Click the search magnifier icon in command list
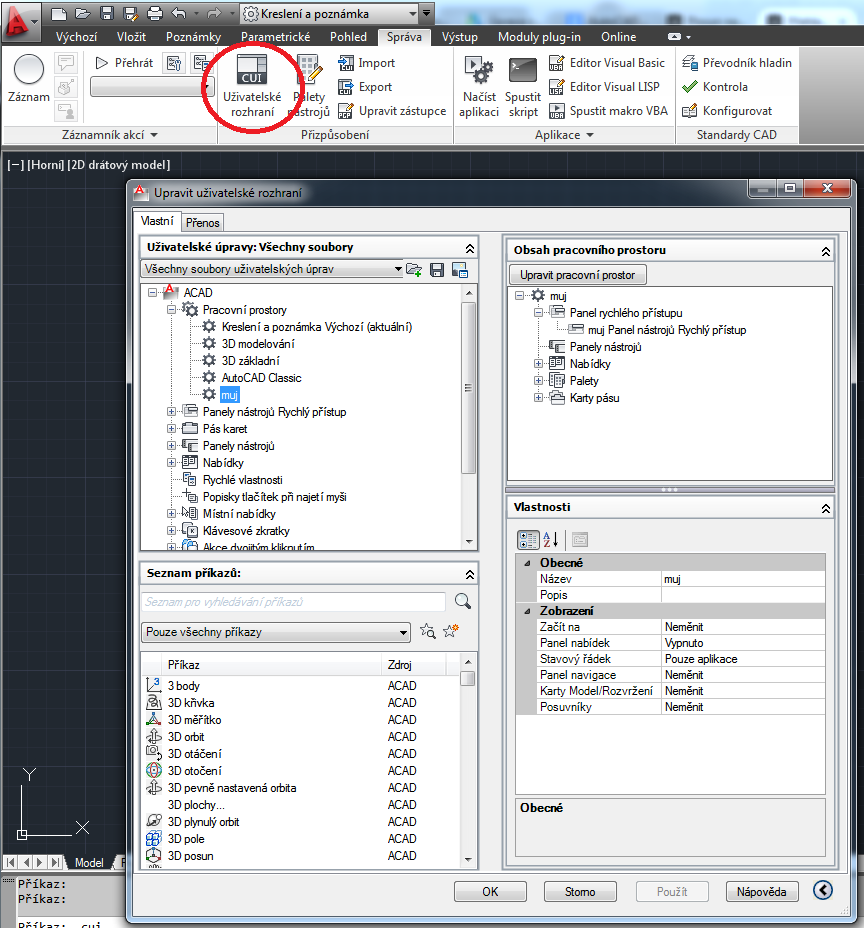This screenshot has width=864, height=928. [463, 601]
